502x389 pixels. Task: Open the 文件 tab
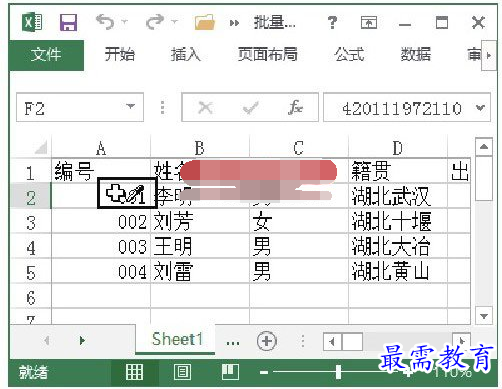(46, 55)
